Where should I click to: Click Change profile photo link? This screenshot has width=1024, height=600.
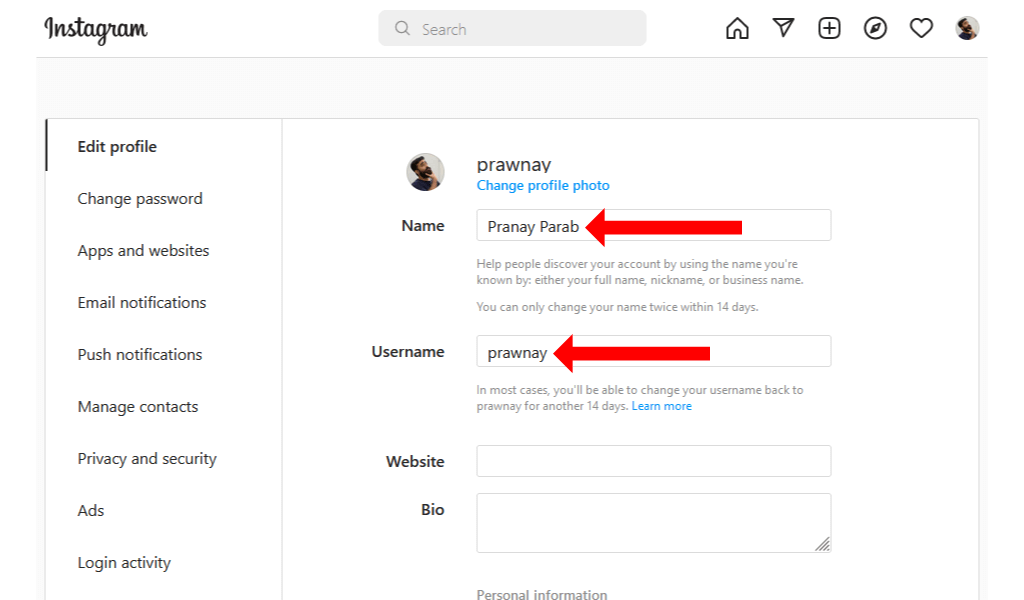[x=543, y=186]
